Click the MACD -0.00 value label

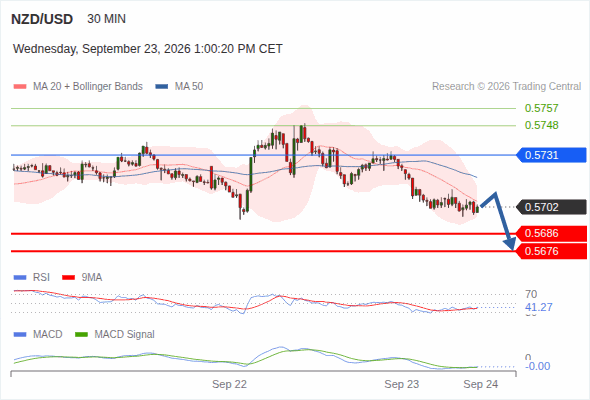537,366
